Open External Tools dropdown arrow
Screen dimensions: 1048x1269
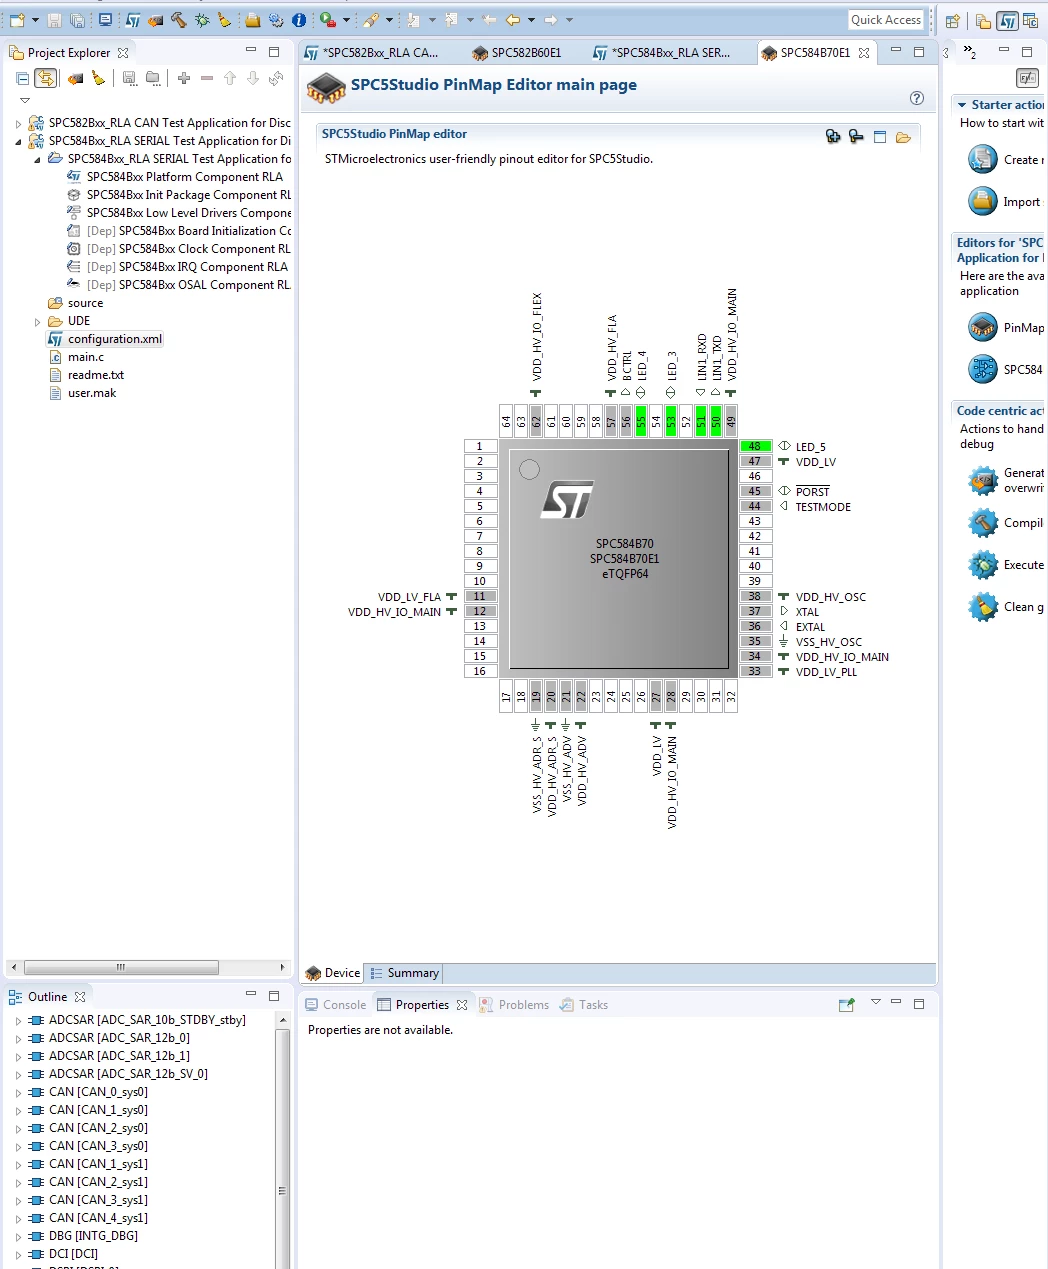(347, 20)
